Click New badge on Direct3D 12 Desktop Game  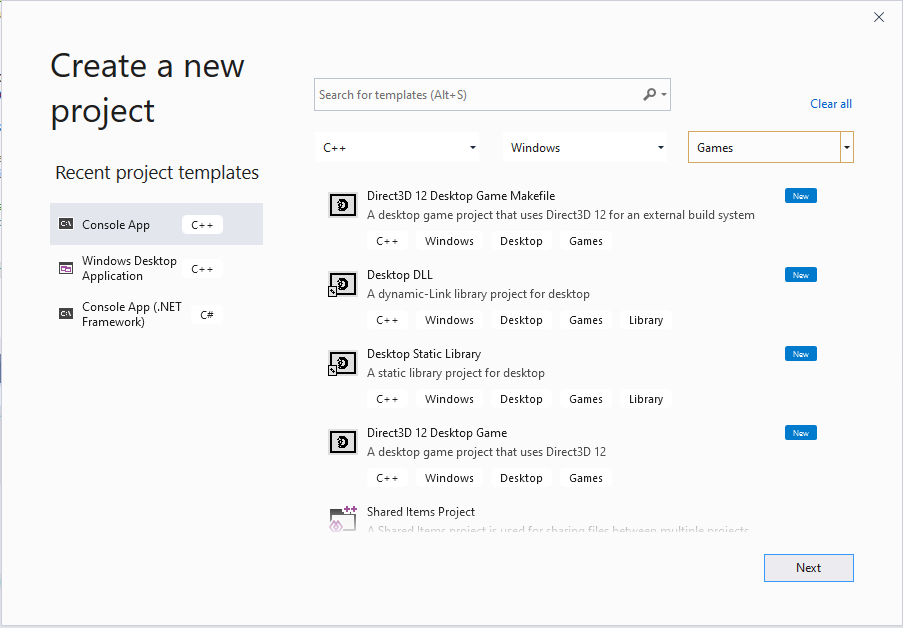pos(800,433)
